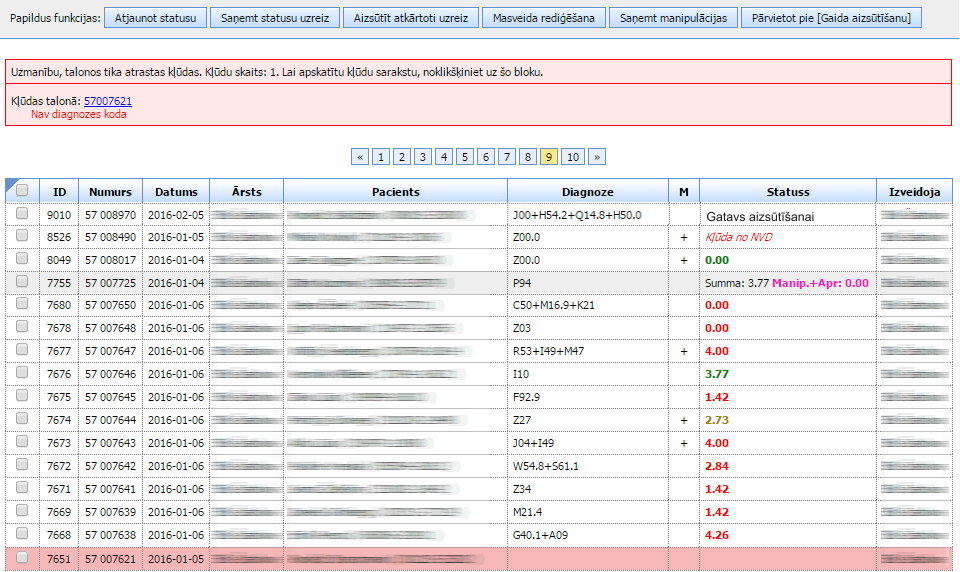Go to previous pages with « arrow

[360, 157]
